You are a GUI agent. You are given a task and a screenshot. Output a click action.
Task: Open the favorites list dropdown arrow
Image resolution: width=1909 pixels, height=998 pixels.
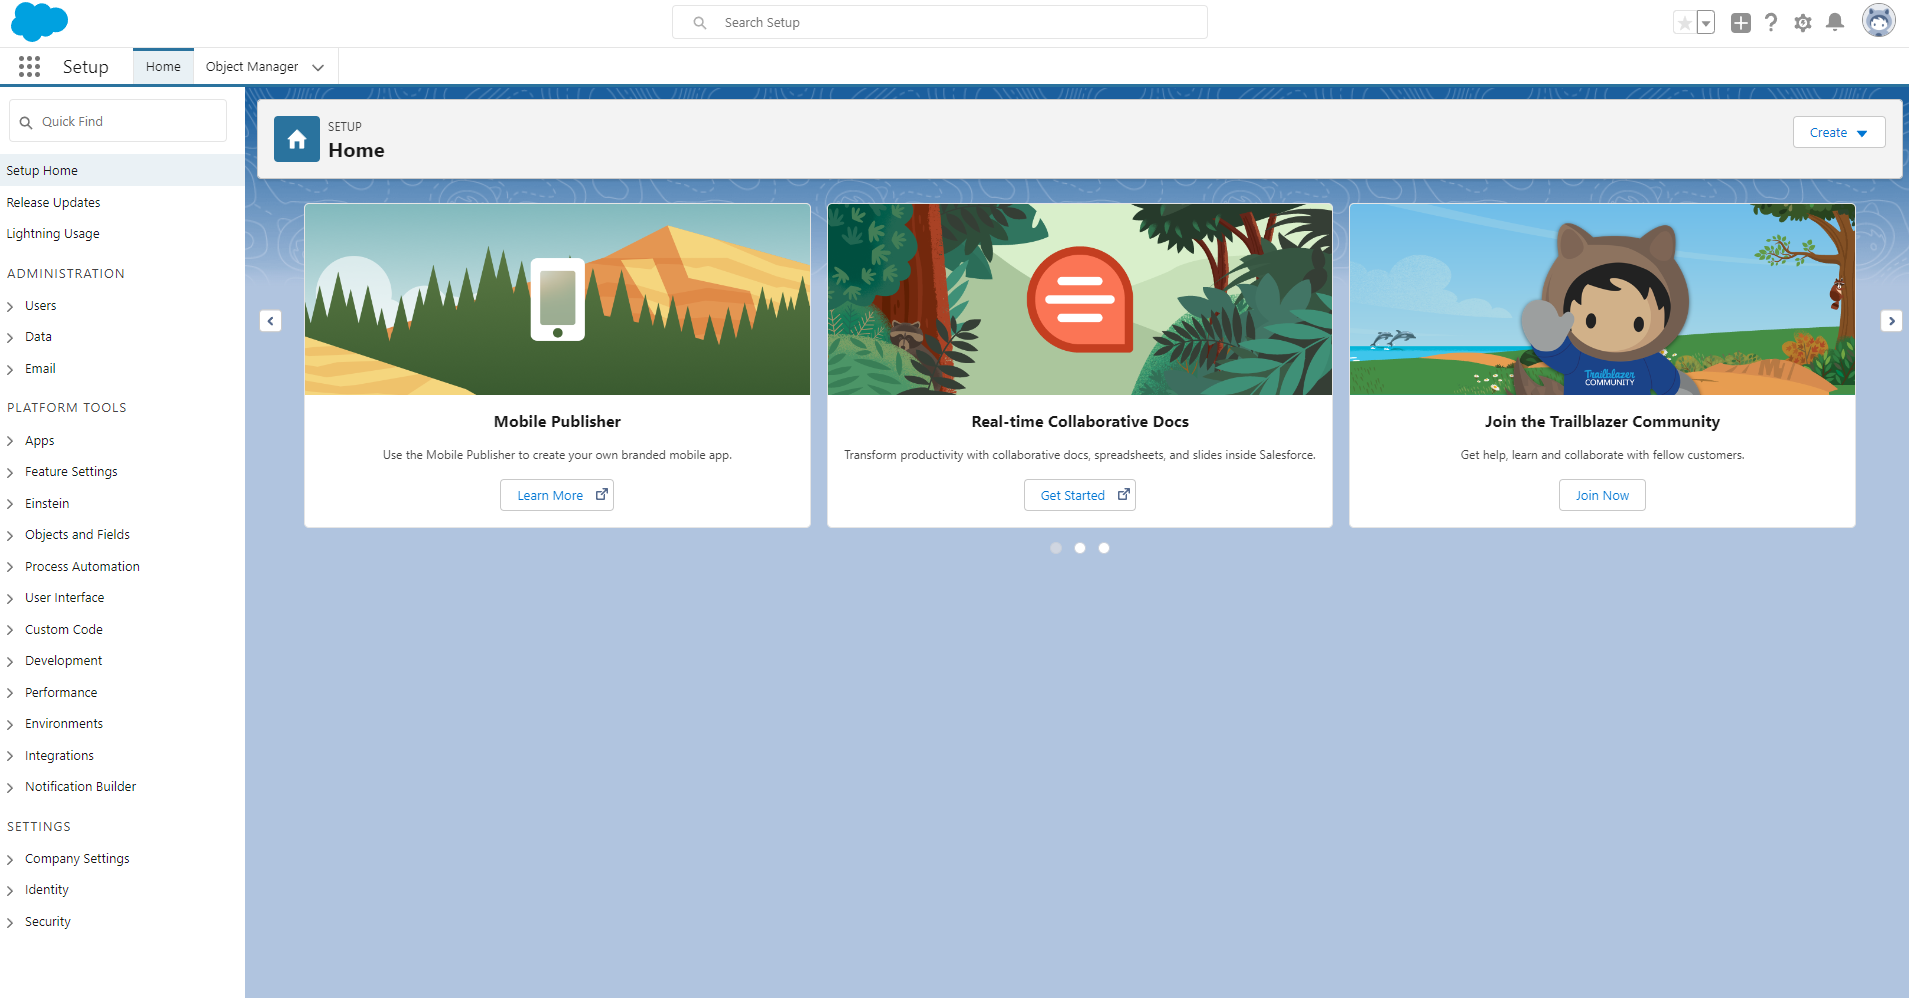1704,21
